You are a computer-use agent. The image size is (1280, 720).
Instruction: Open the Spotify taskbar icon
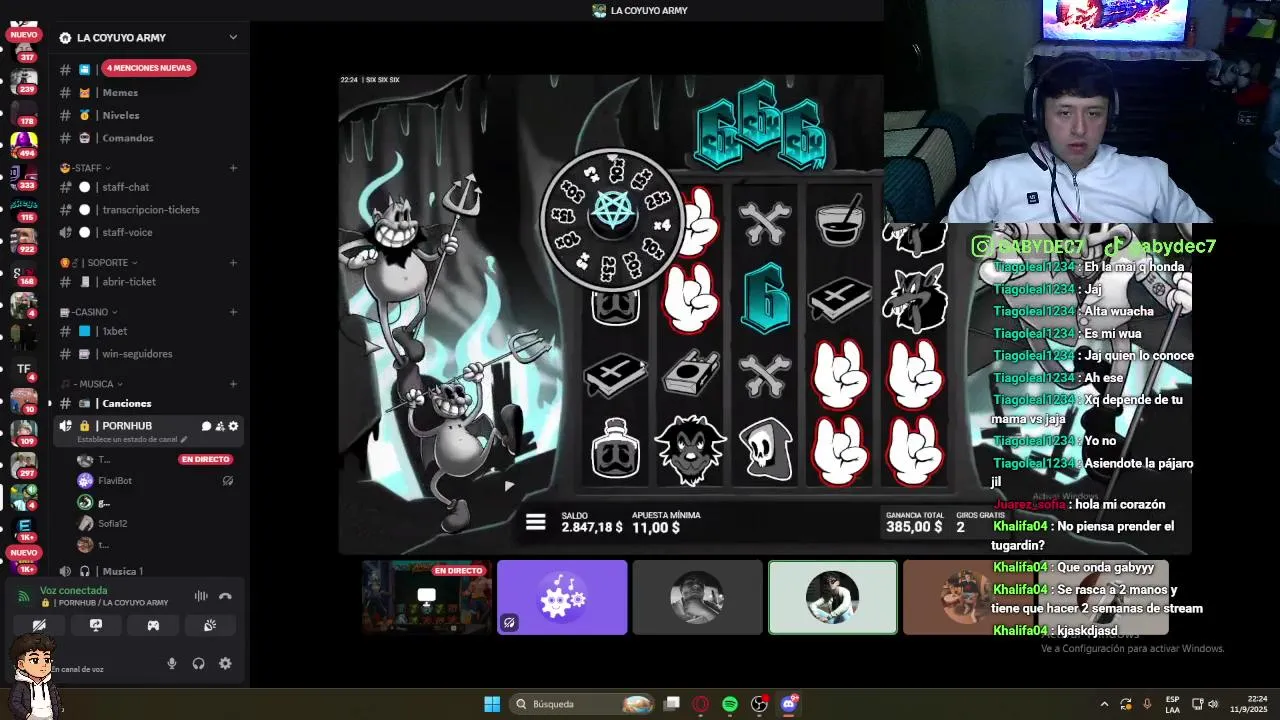pos(730,704)
